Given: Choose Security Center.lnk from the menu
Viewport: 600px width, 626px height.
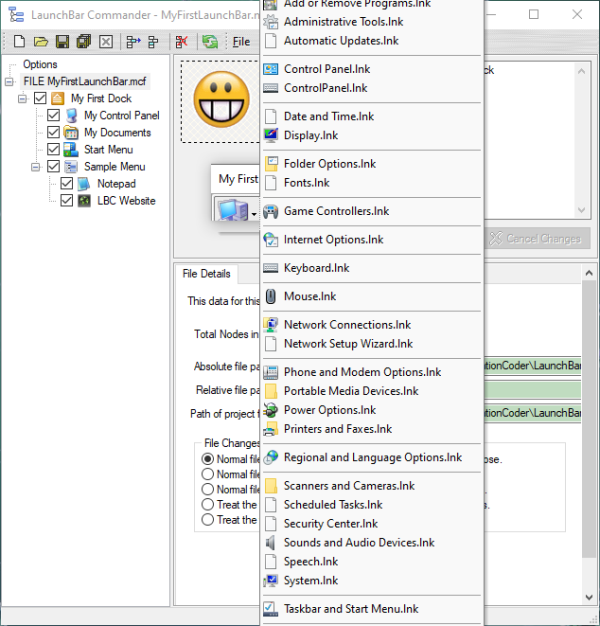Looking at the screenshot, I should tap(372, 524).
